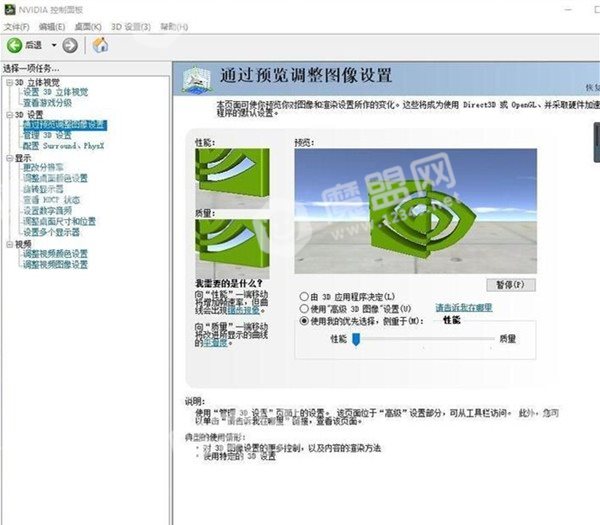Open 查看游戏分级 page
This screenshot has height=525, width=600.
(x=47, y=103)
